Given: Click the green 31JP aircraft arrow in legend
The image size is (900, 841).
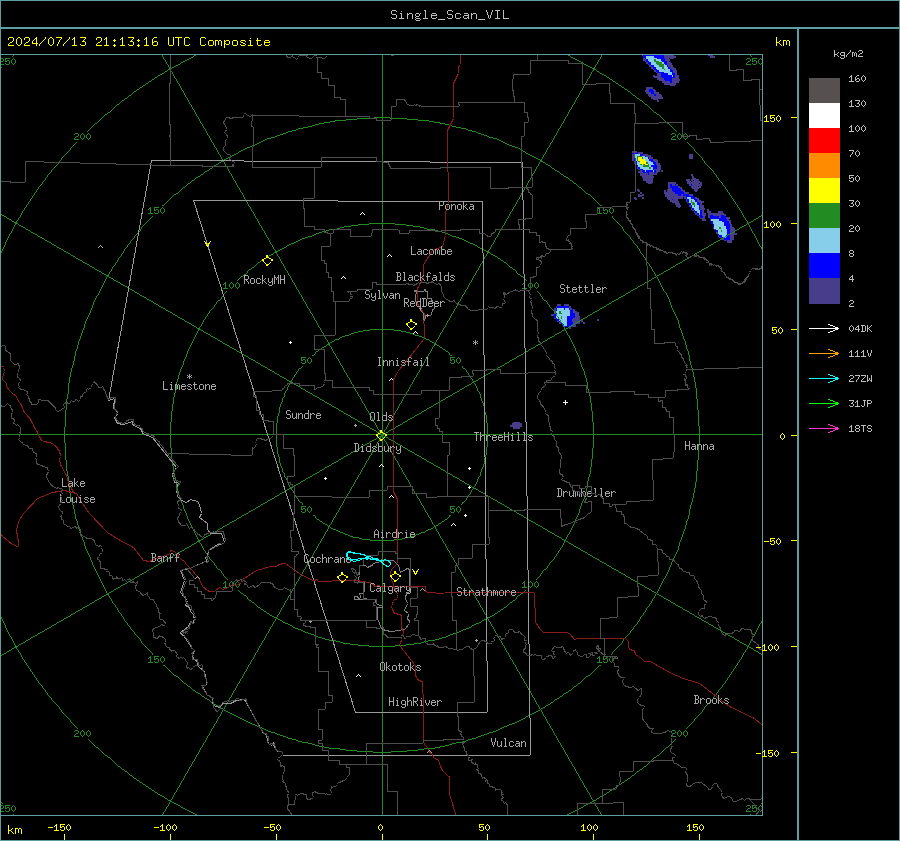Looking at the screenshot, I should 824,404.
